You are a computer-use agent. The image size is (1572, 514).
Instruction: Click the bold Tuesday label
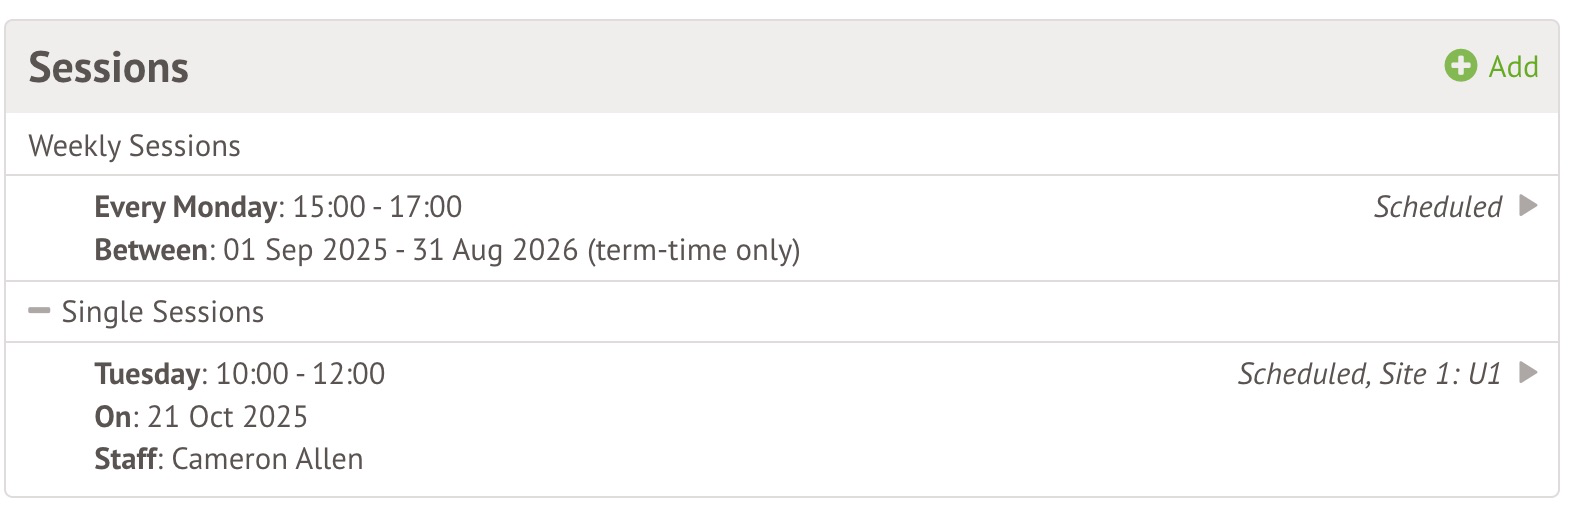148,374
